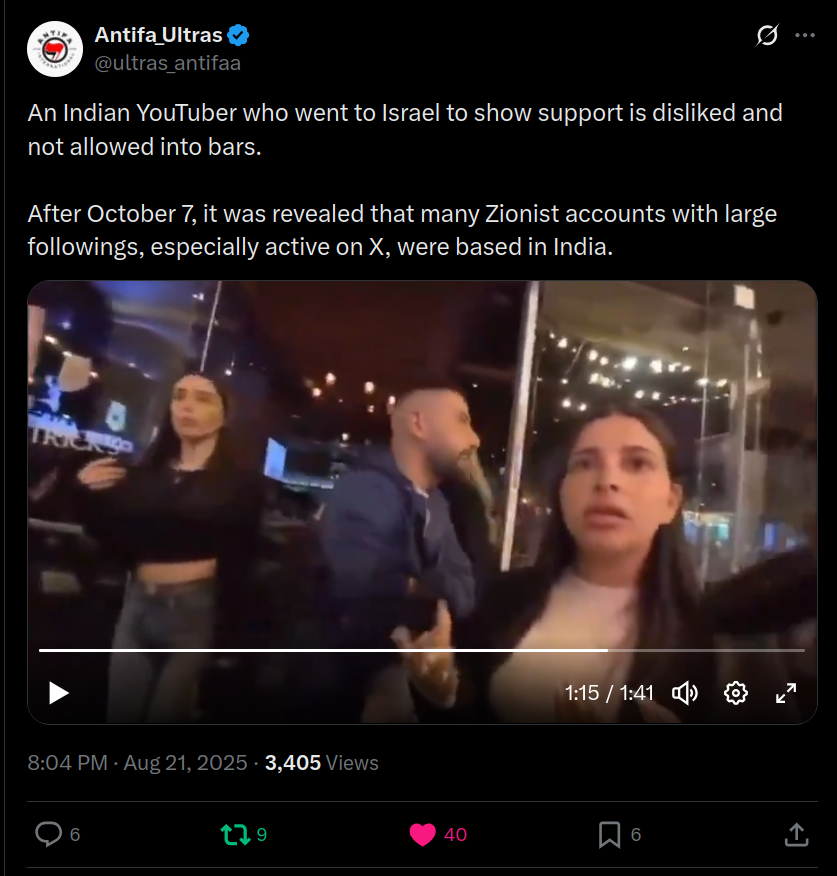Open the share post icon

coord(796,835)
